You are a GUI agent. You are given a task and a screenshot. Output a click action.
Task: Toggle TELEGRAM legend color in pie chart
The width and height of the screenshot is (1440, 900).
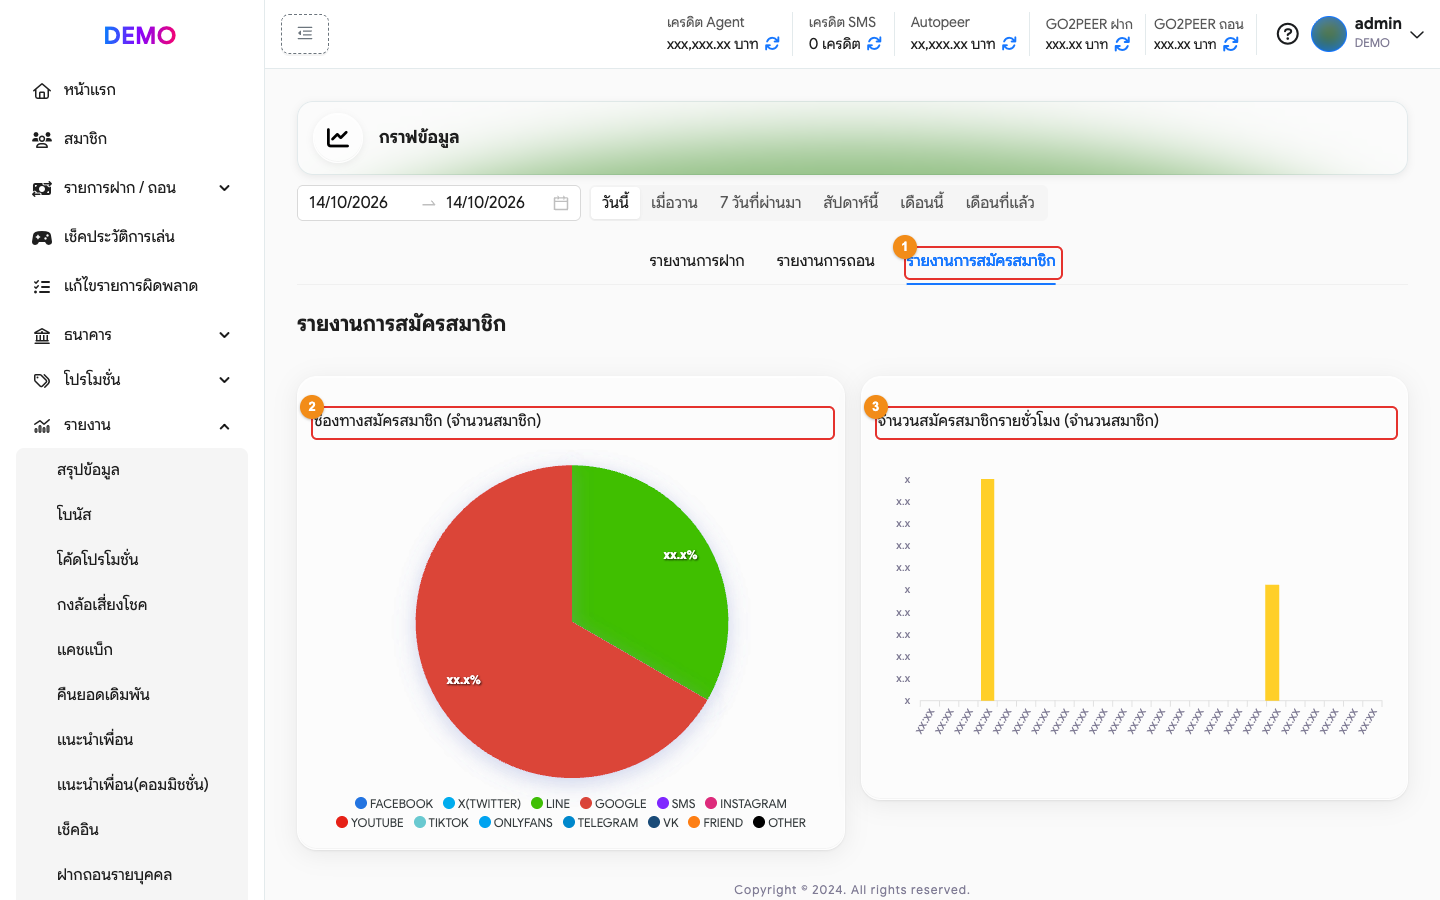pos(569,823)
